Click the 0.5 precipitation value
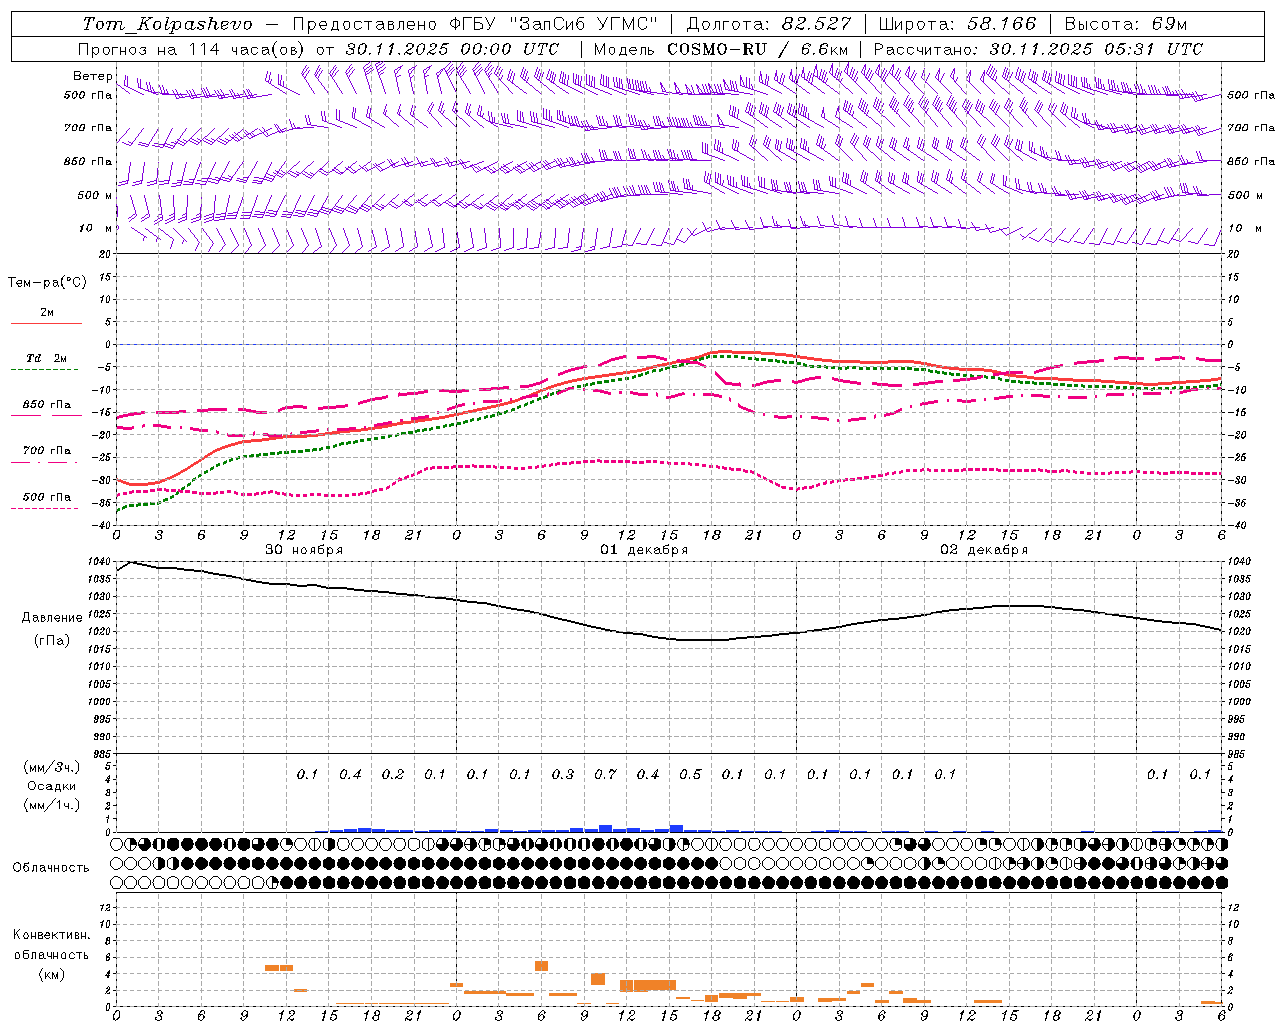 coord(690,774)
